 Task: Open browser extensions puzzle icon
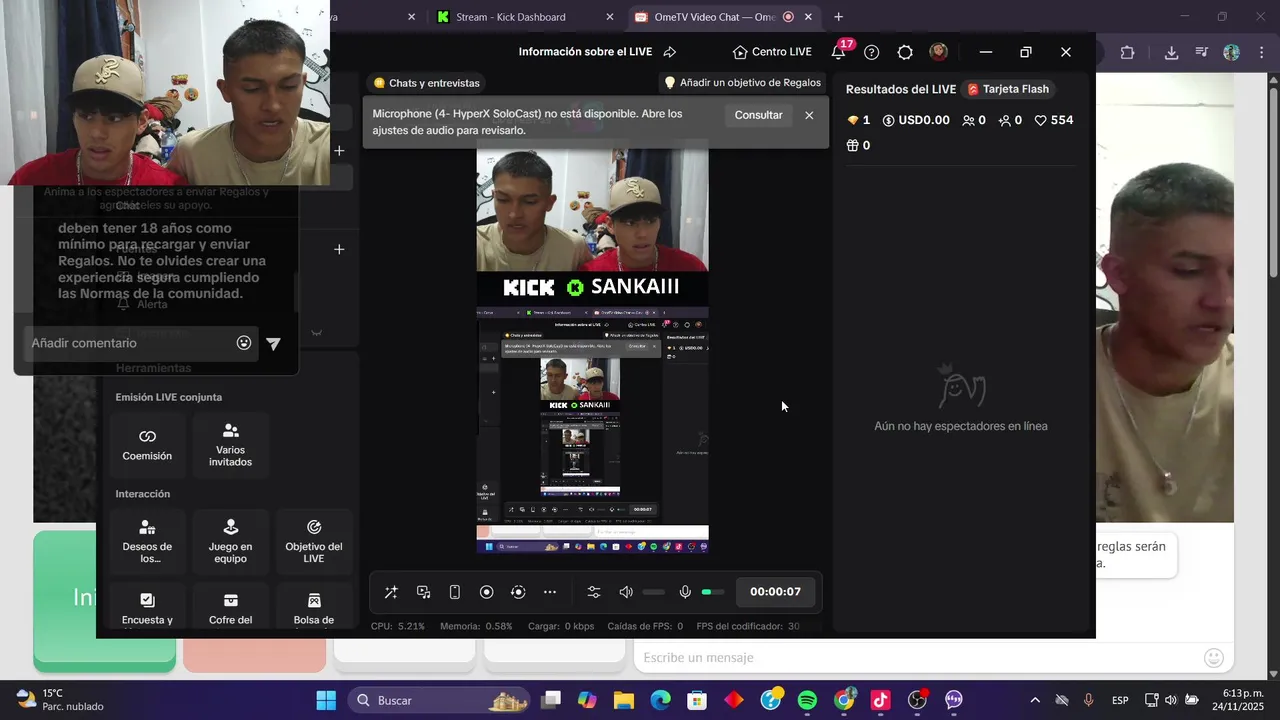click(1127, 53)
